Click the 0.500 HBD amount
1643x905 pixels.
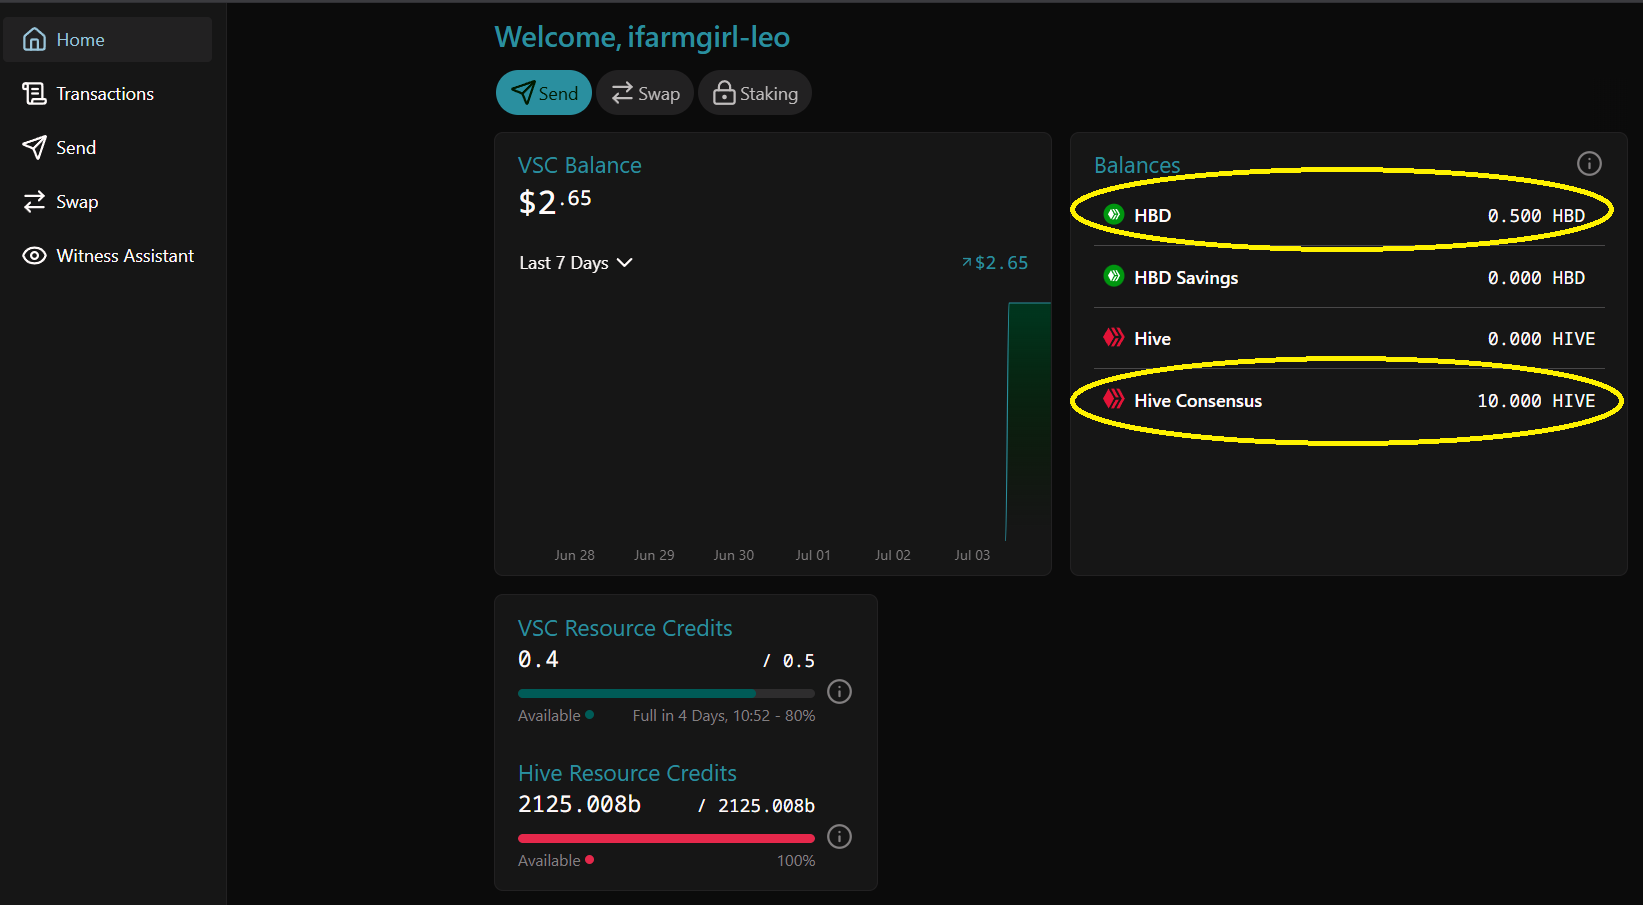(x=1536, y=216)
